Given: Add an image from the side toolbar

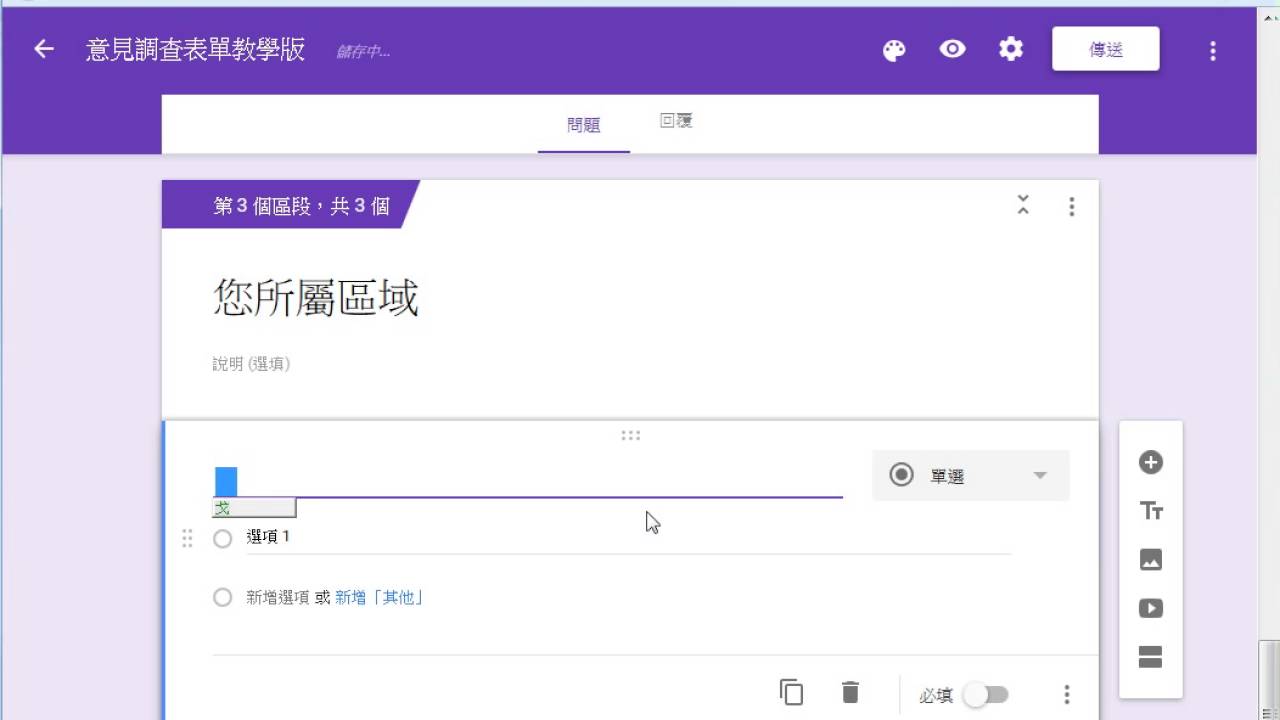Looking at the screenshot, I should [x=1151, y=560].
